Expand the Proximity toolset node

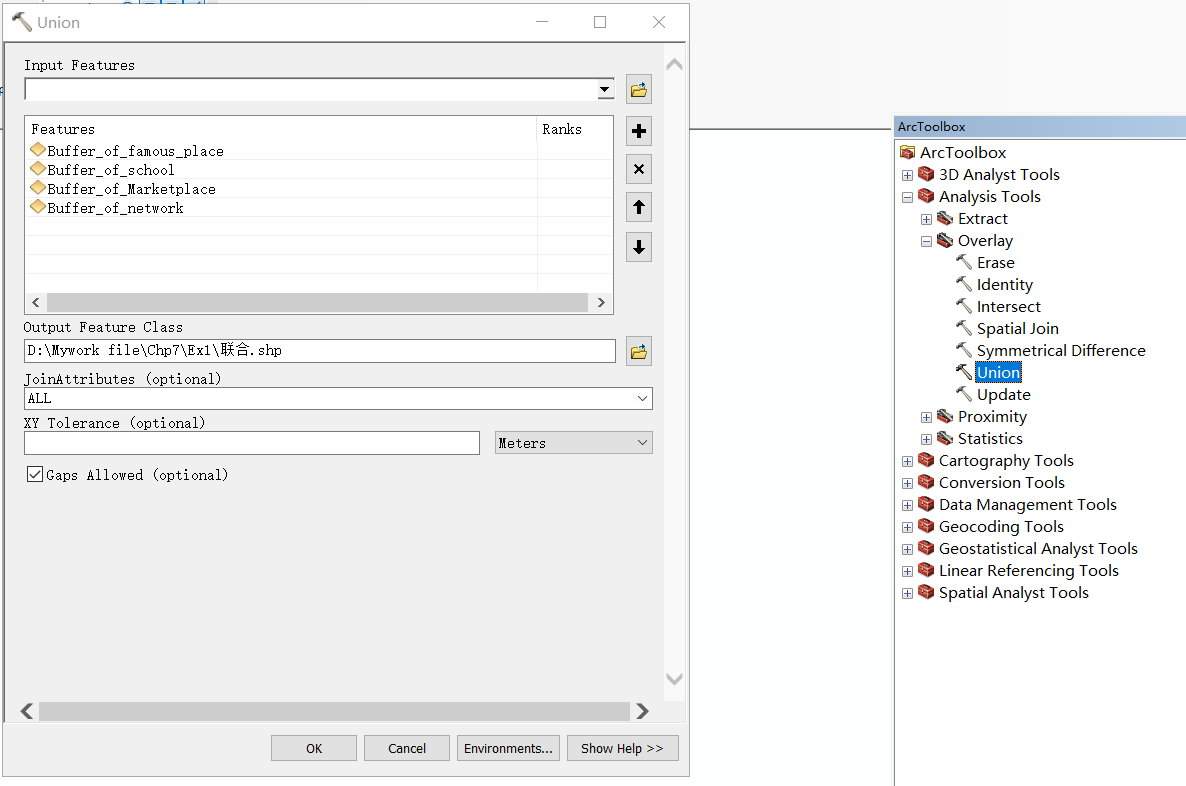tap(926, 418)
